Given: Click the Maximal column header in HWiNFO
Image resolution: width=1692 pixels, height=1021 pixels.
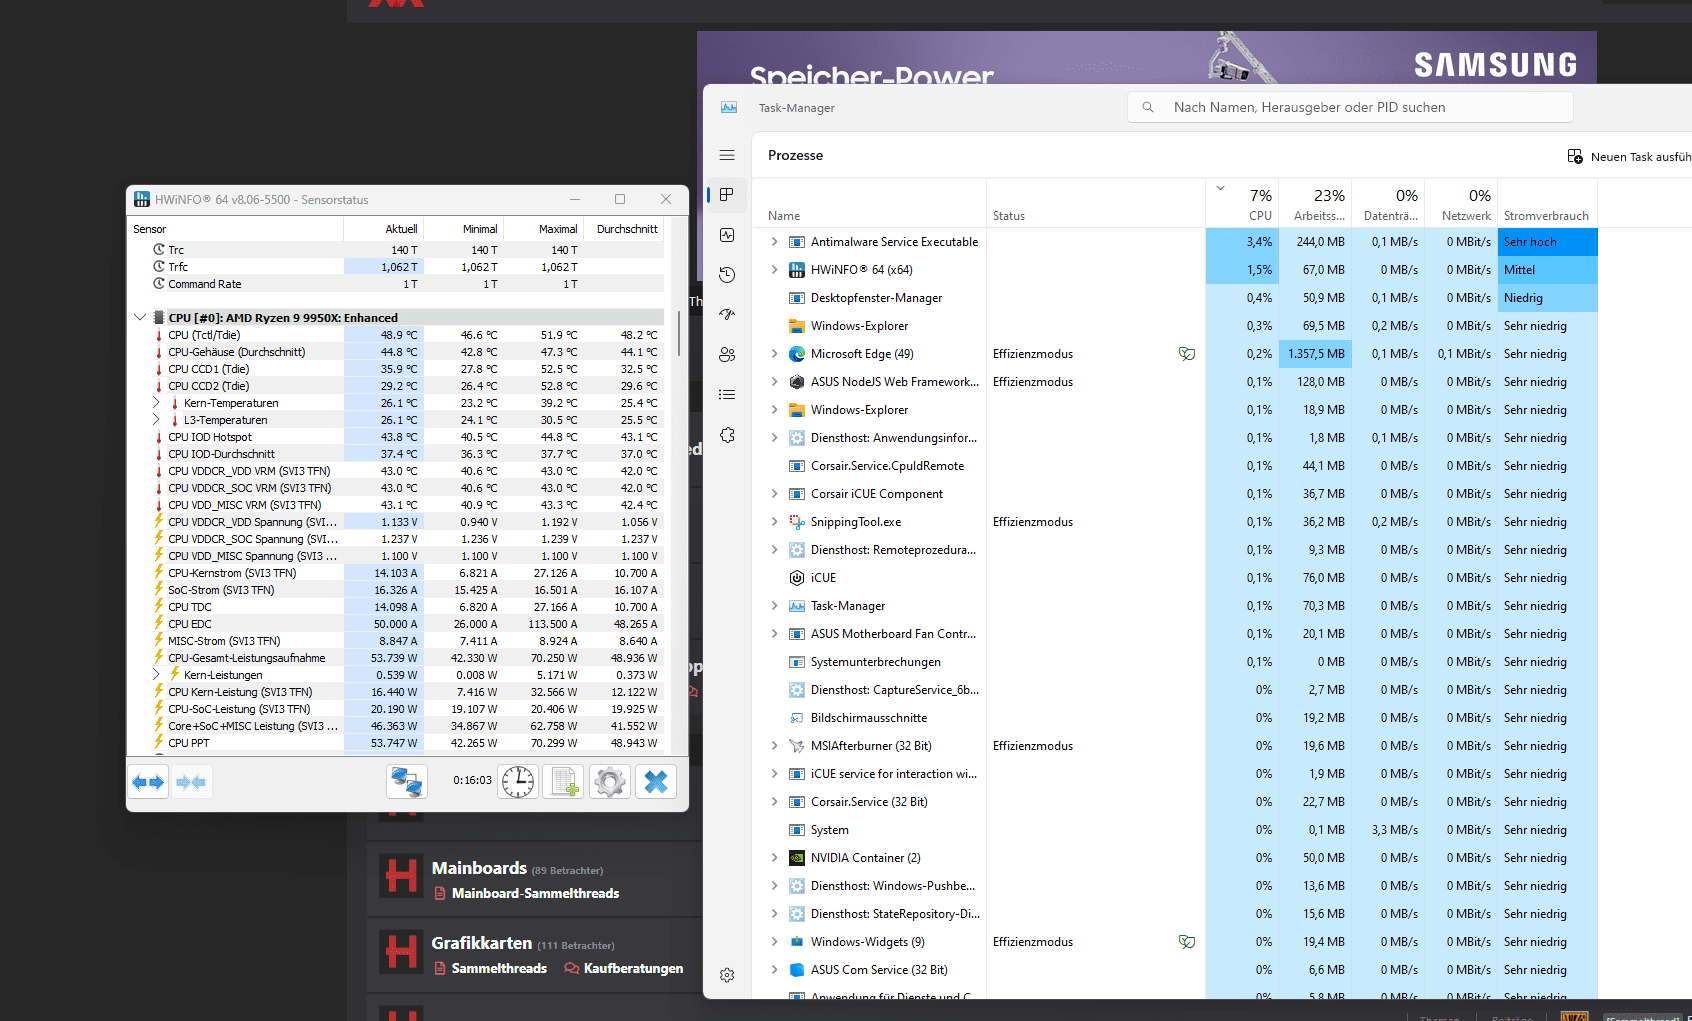Looking at the screenshot, I should [x=543, y=229].
